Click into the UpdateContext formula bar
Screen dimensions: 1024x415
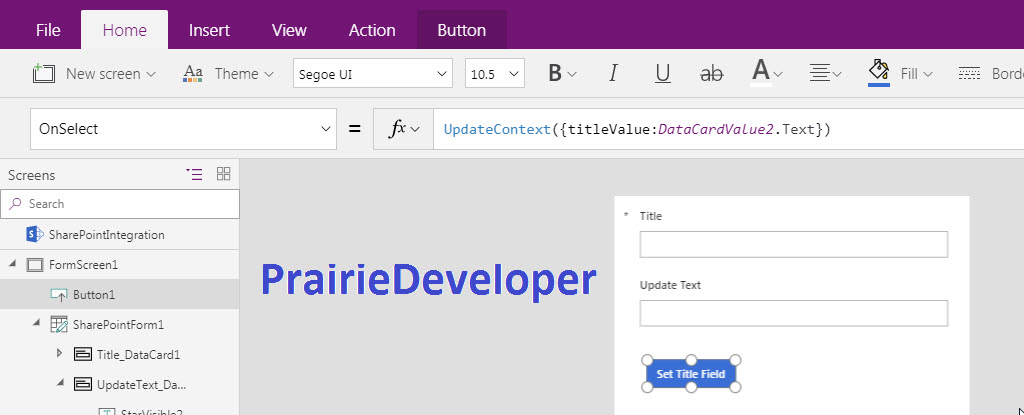point(728,129)
